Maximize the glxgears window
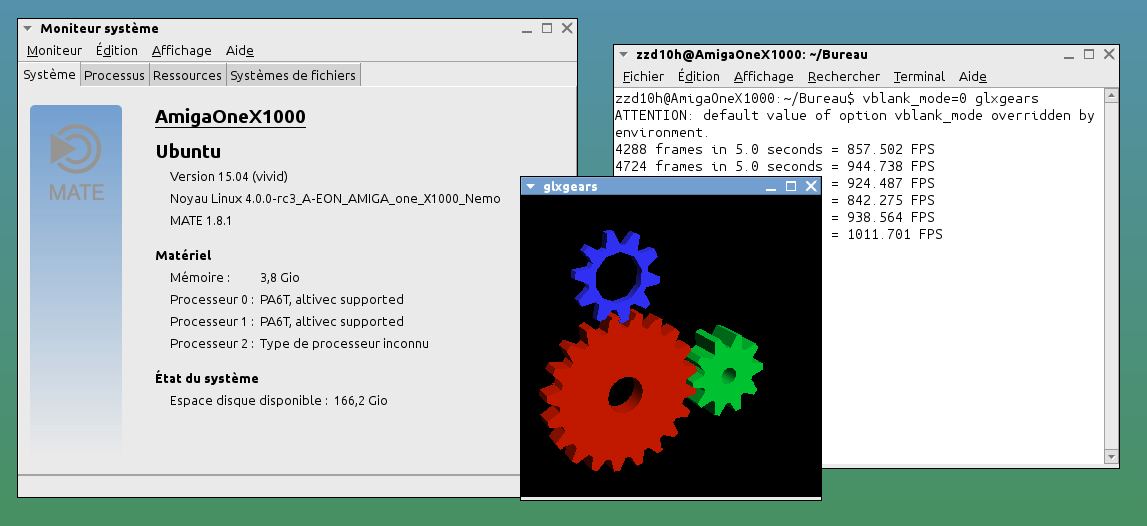 (791, 187)
